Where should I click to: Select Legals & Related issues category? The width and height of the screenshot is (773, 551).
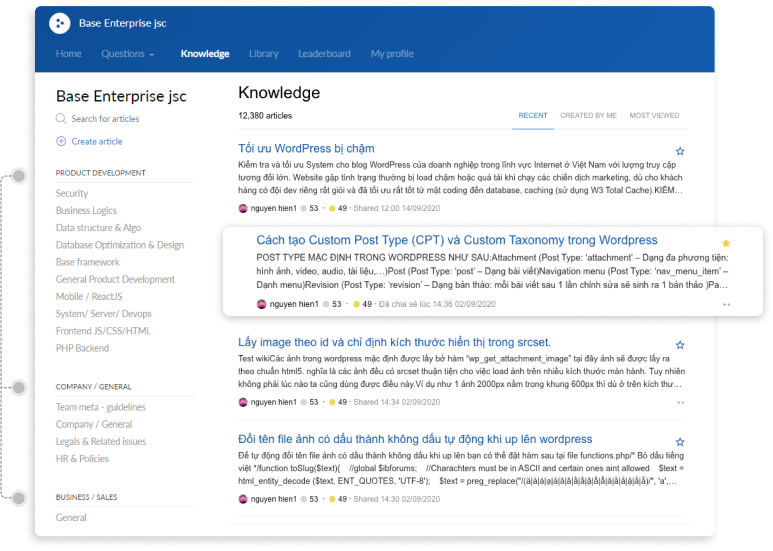[x=101, y=442]
